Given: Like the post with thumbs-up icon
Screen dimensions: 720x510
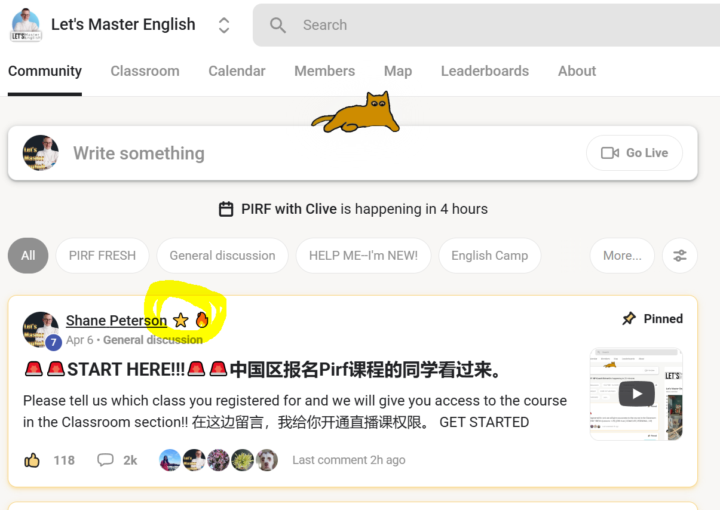Looking at the screenshot, I should point(32,460).
